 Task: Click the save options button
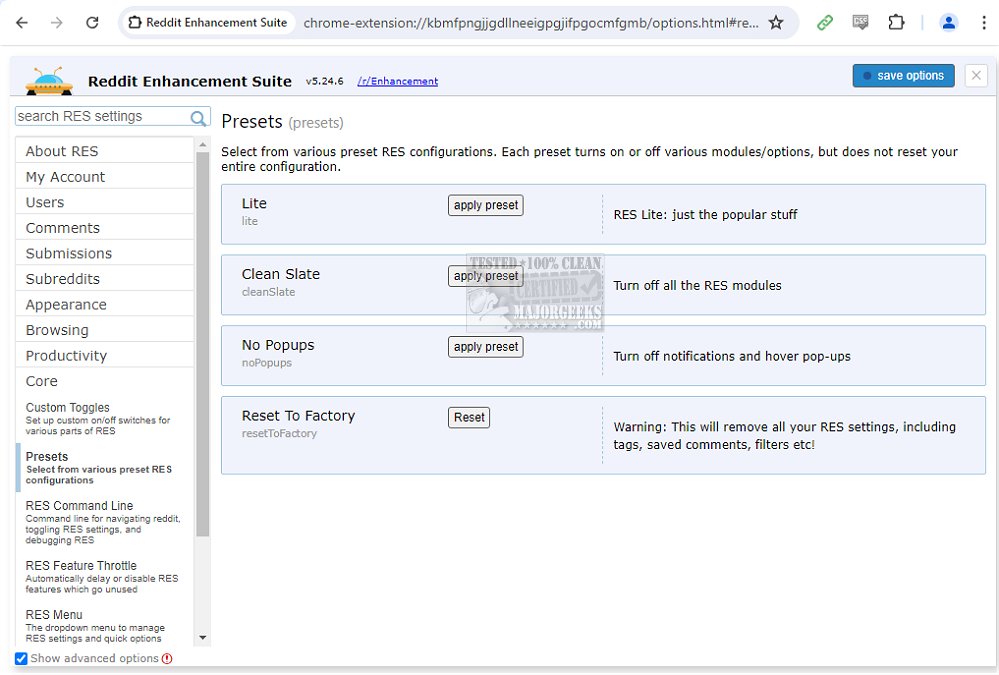(x=903, y=76)
